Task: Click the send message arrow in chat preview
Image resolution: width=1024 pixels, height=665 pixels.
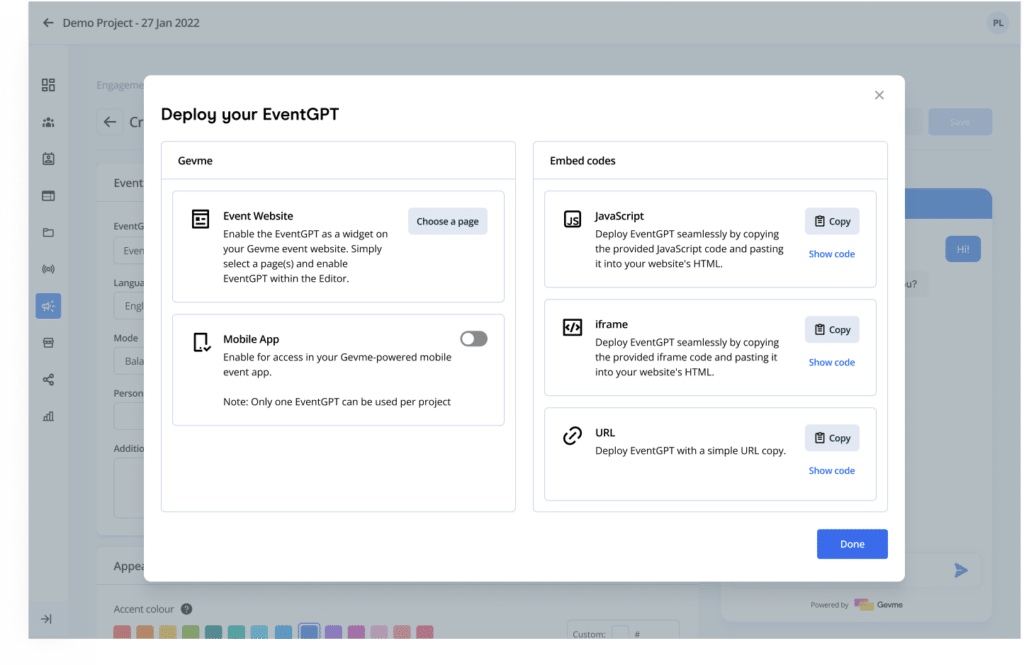Action: point(960,570)
